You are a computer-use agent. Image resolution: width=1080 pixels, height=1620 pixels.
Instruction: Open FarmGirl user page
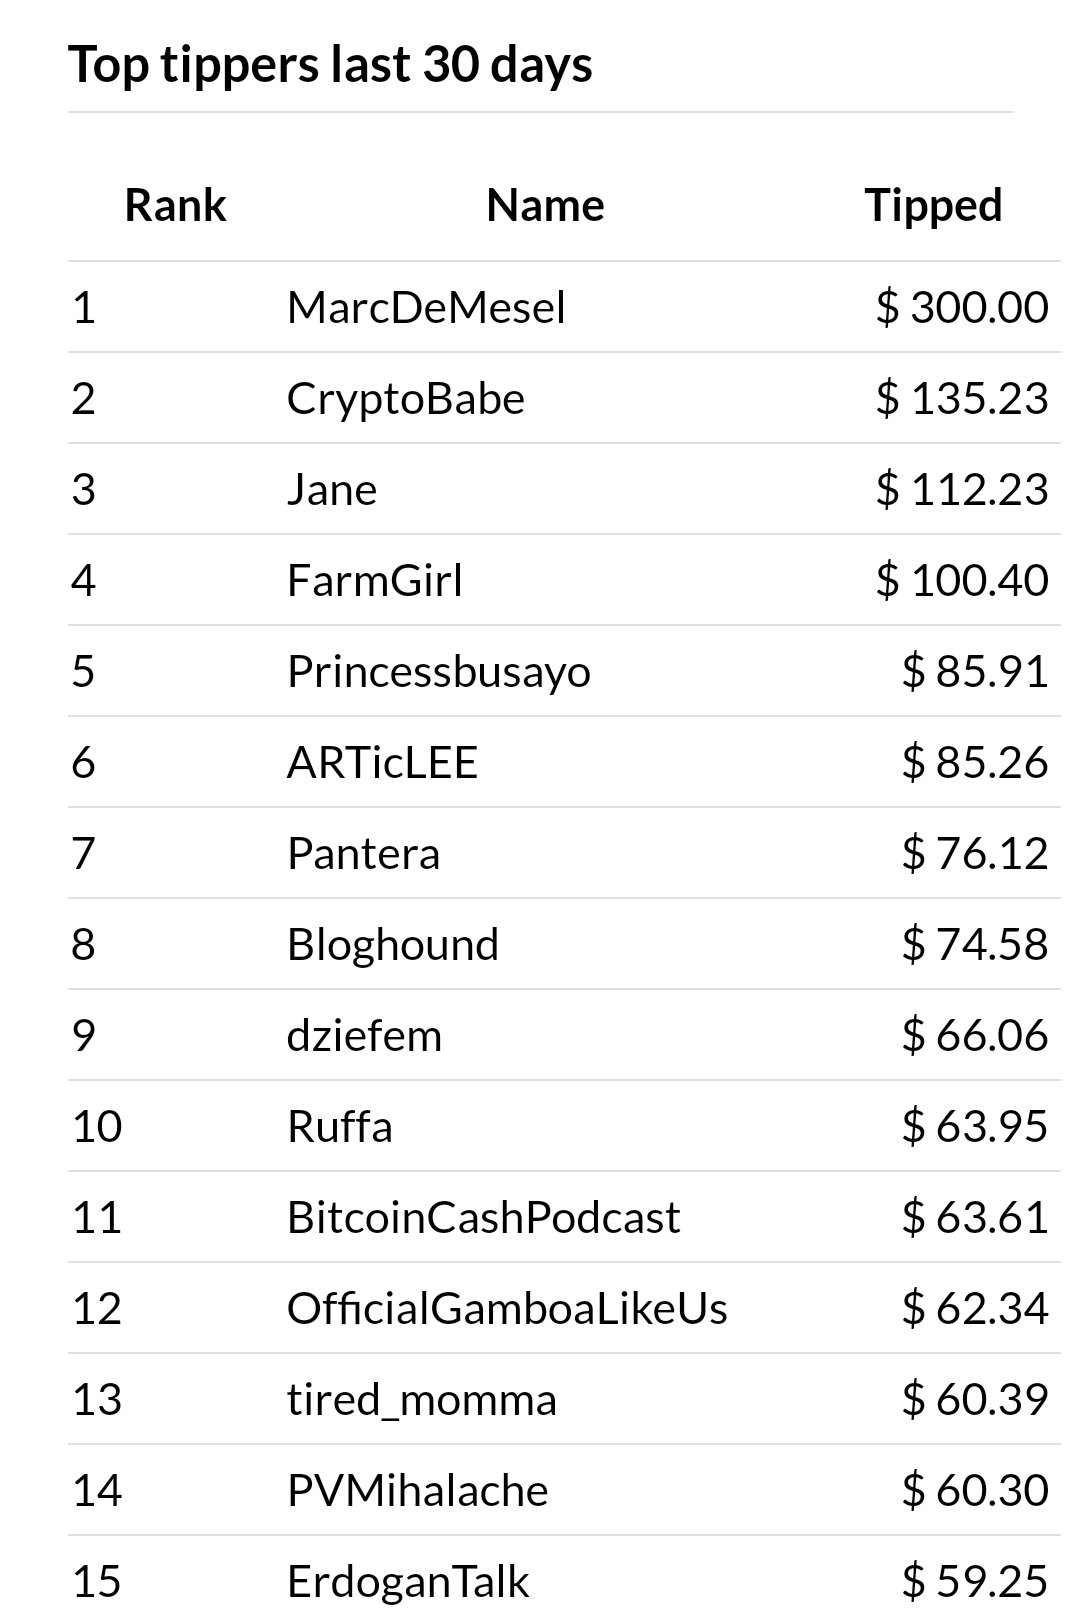coord(375,580)
